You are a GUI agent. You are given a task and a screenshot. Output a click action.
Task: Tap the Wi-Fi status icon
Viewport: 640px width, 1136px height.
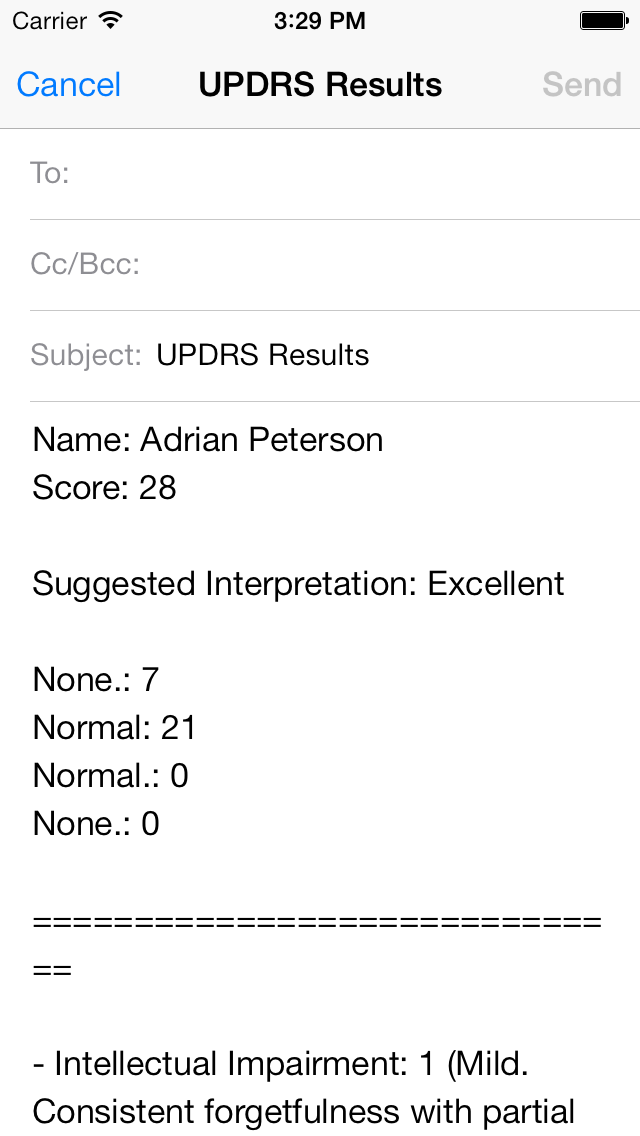(x=111, y=20)
